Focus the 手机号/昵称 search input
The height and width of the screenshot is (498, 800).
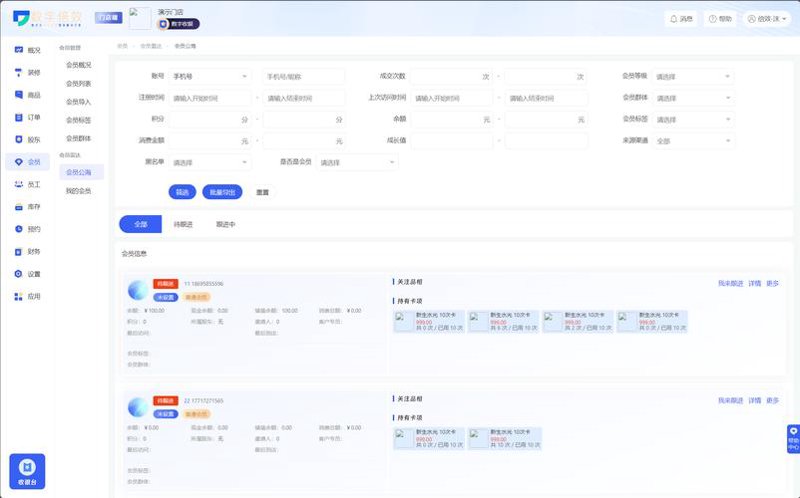[304, 77]
